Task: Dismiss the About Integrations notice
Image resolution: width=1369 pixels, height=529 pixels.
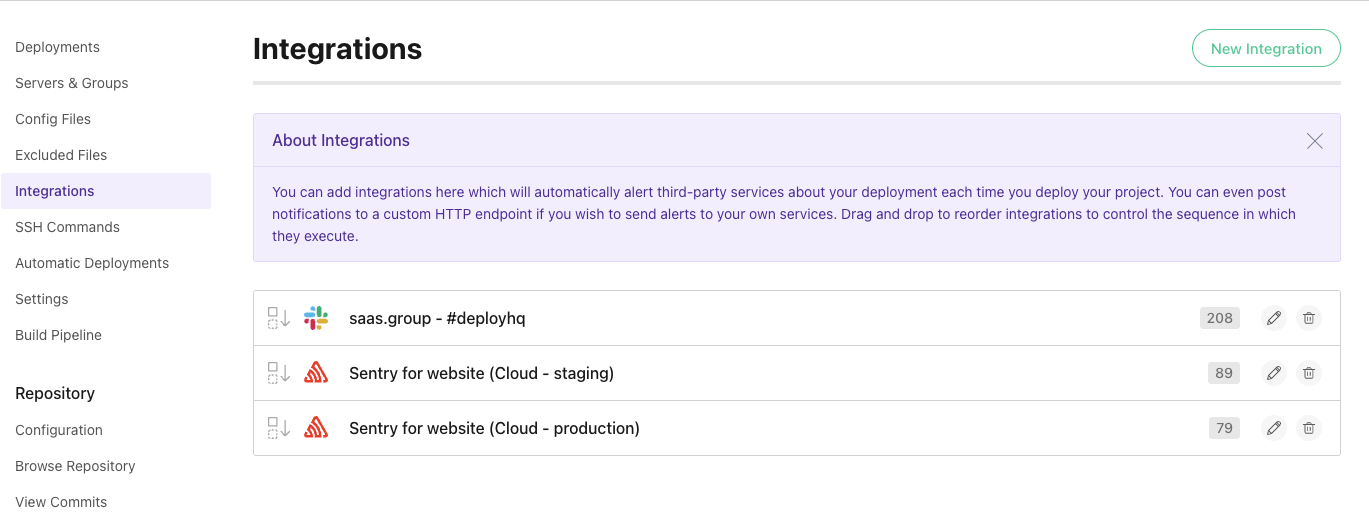Action: point(1314,141)
